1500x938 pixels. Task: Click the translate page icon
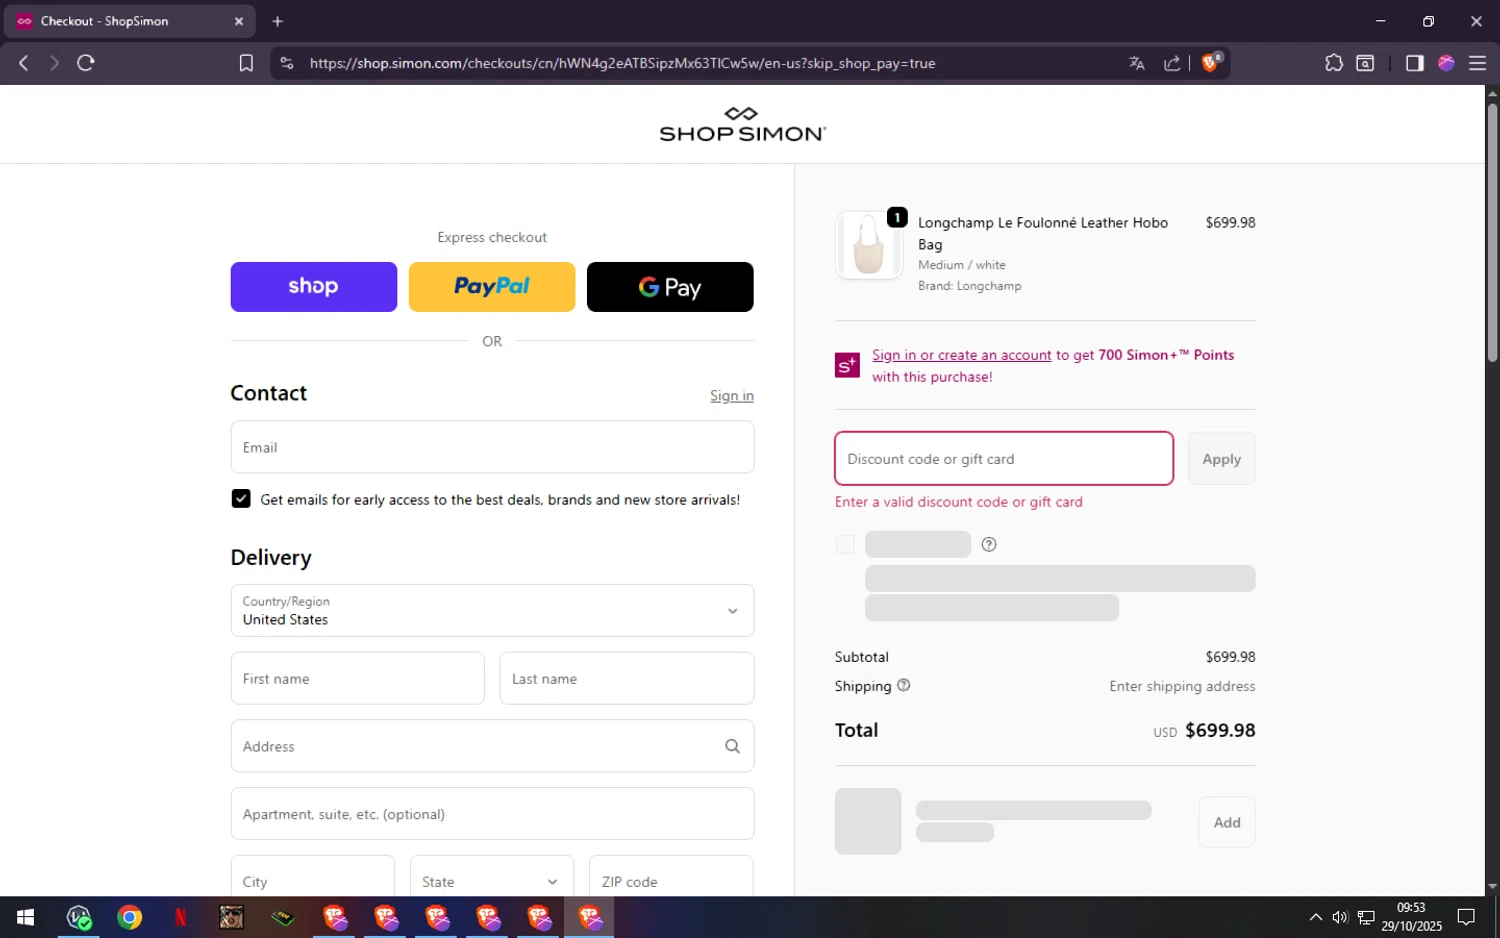[1137, 63]
